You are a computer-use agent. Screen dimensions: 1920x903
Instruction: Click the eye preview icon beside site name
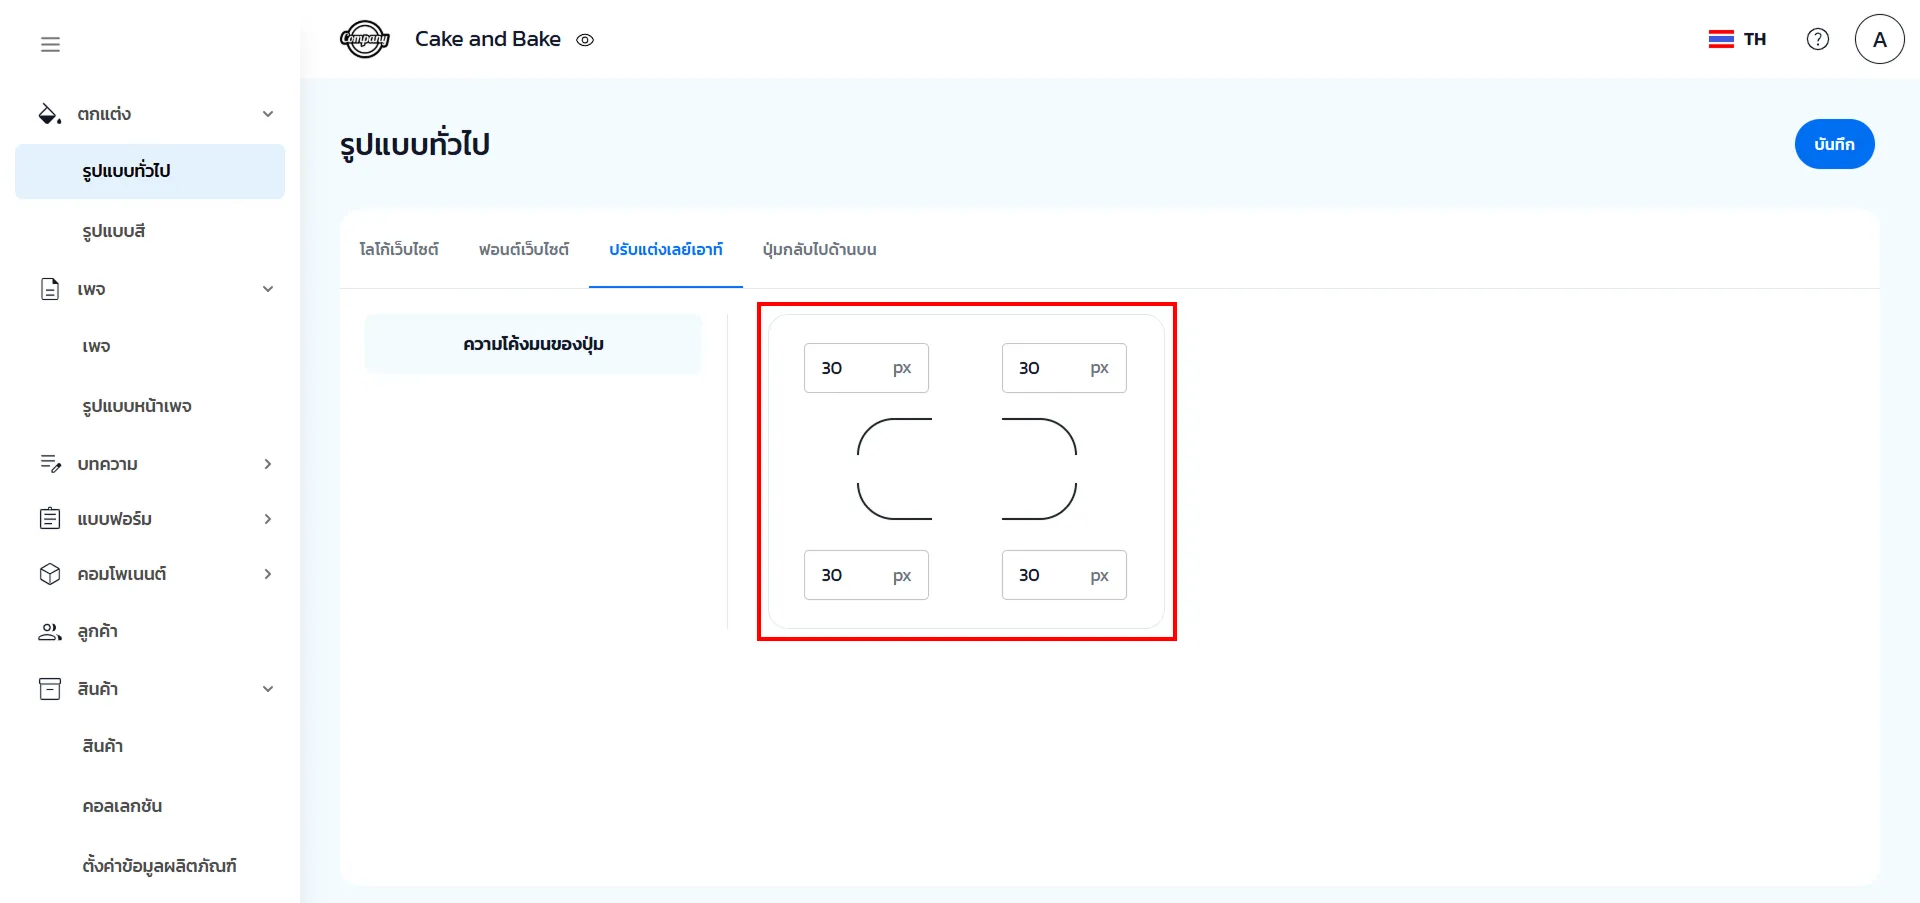585,40
